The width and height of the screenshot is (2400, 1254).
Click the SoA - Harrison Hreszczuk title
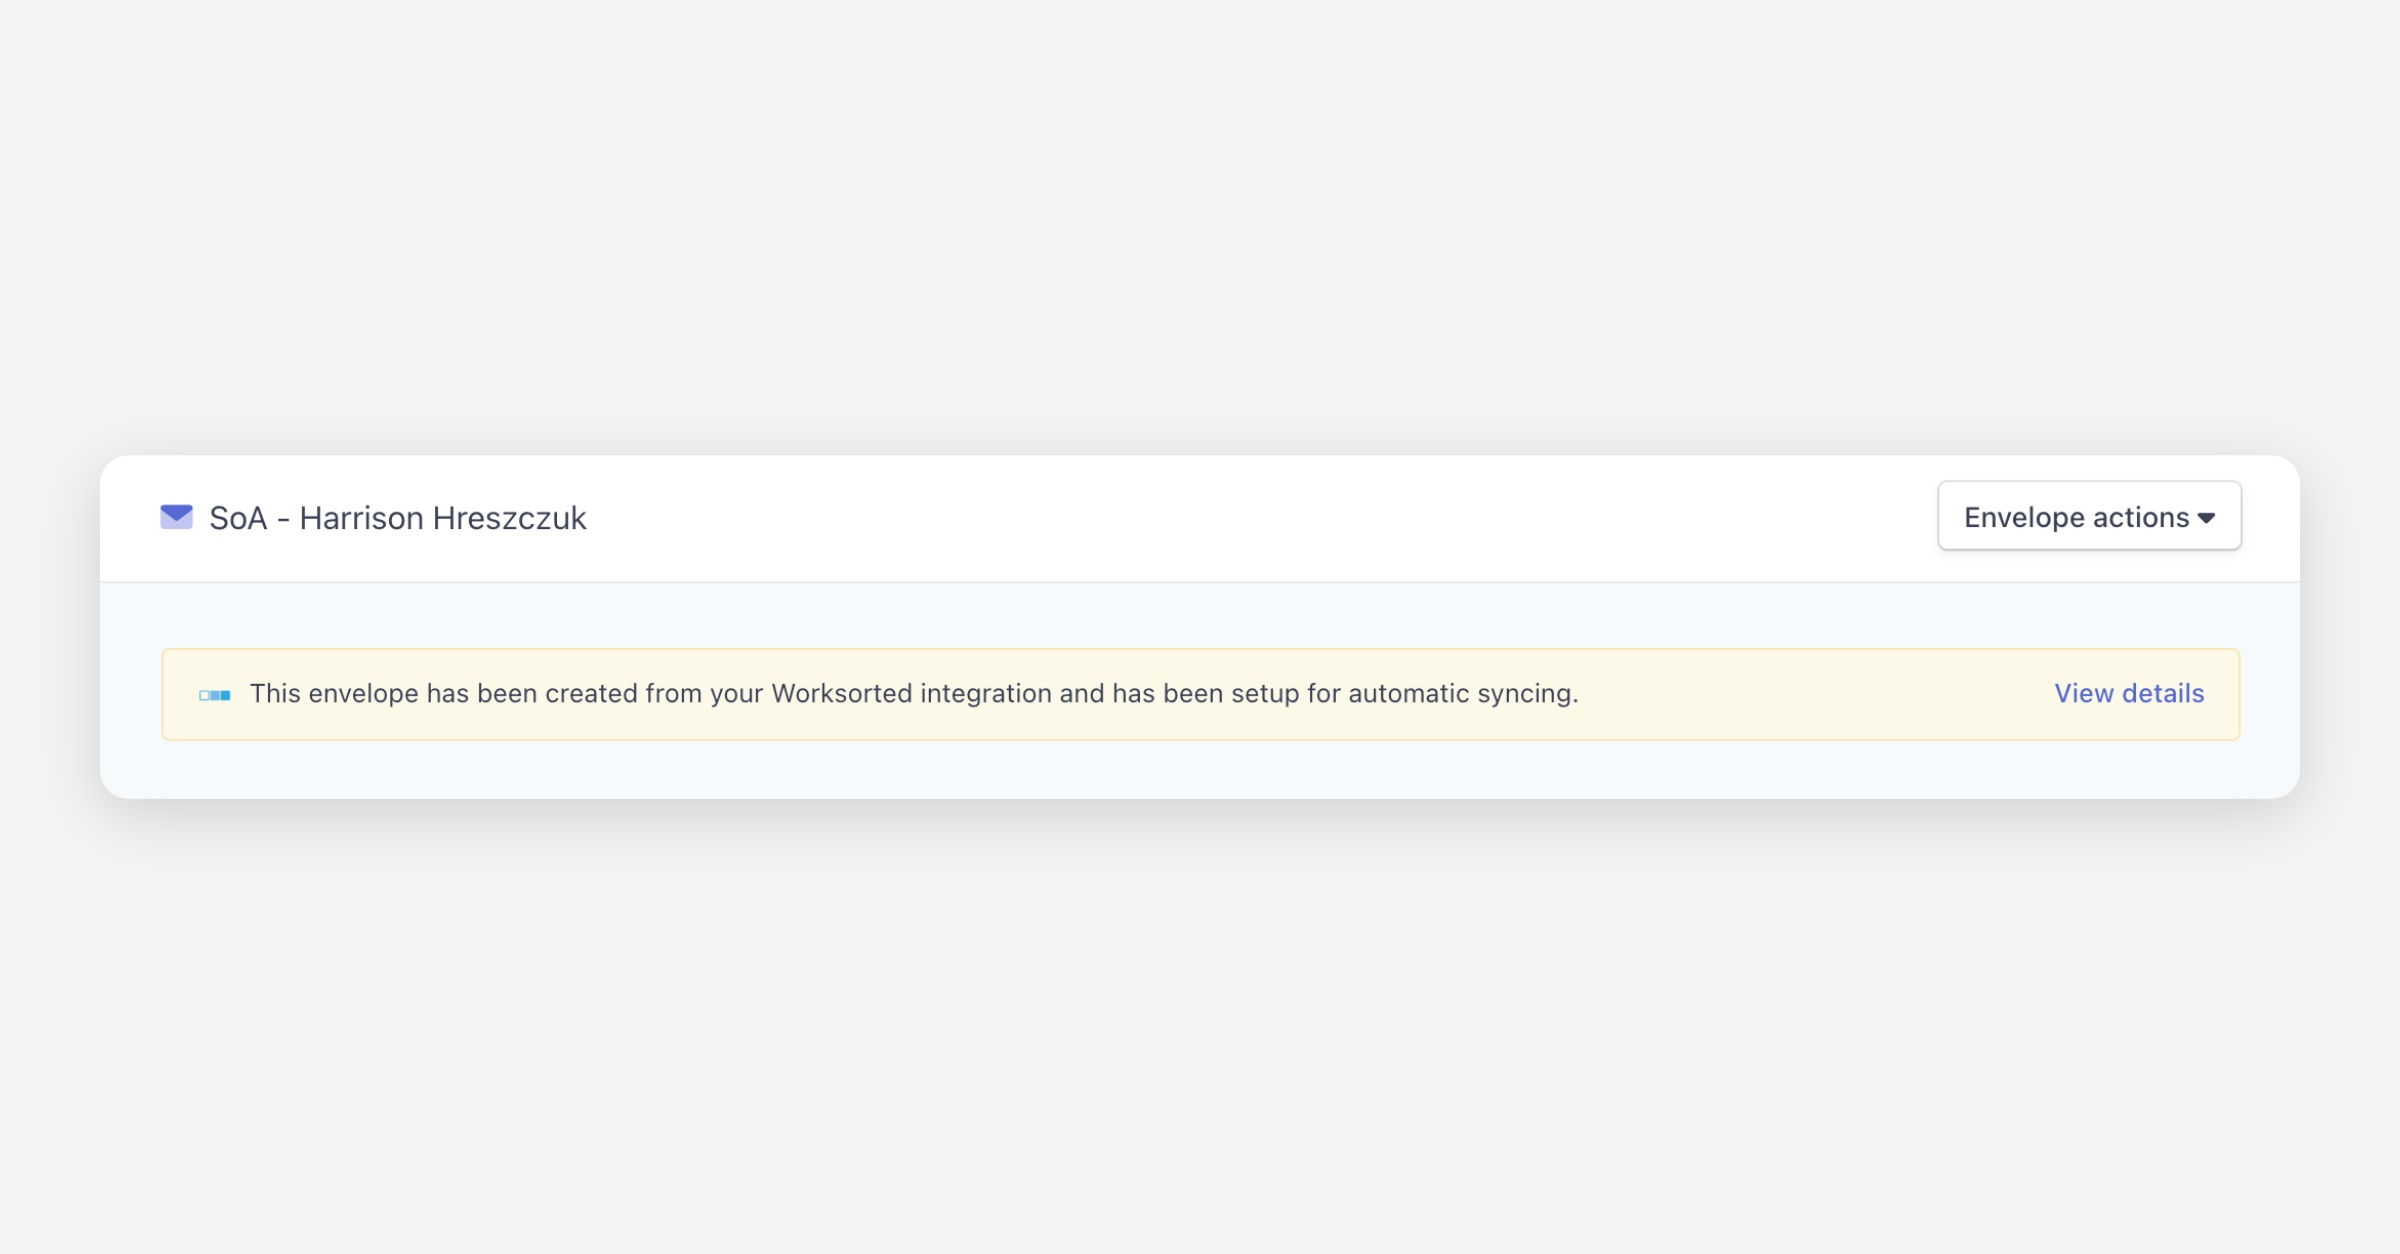(x=397, y=518)
